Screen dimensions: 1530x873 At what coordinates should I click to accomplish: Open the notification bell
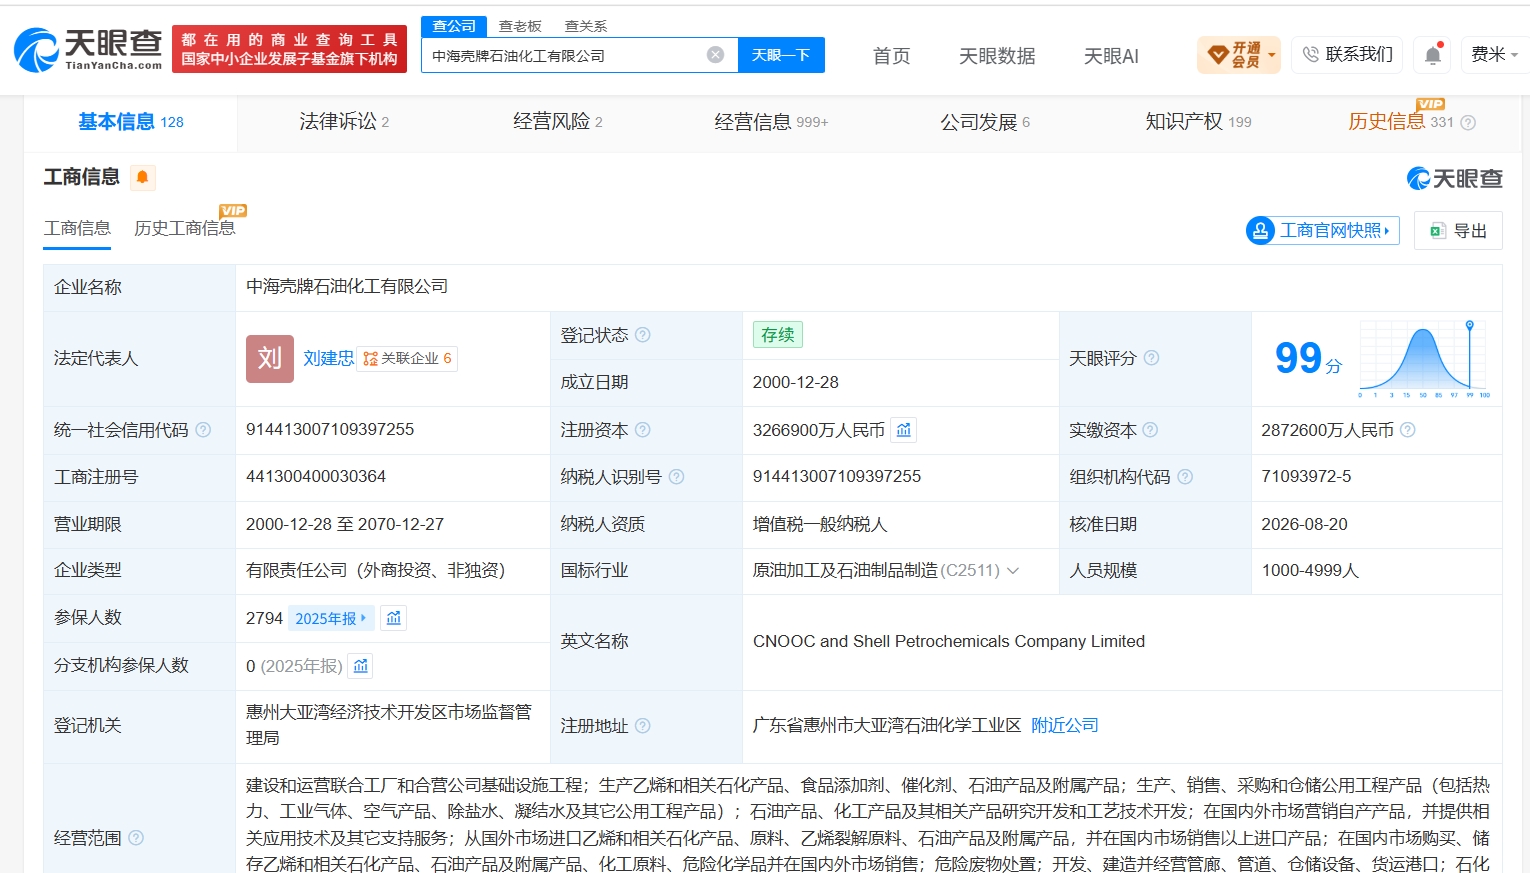point(1433,55)
